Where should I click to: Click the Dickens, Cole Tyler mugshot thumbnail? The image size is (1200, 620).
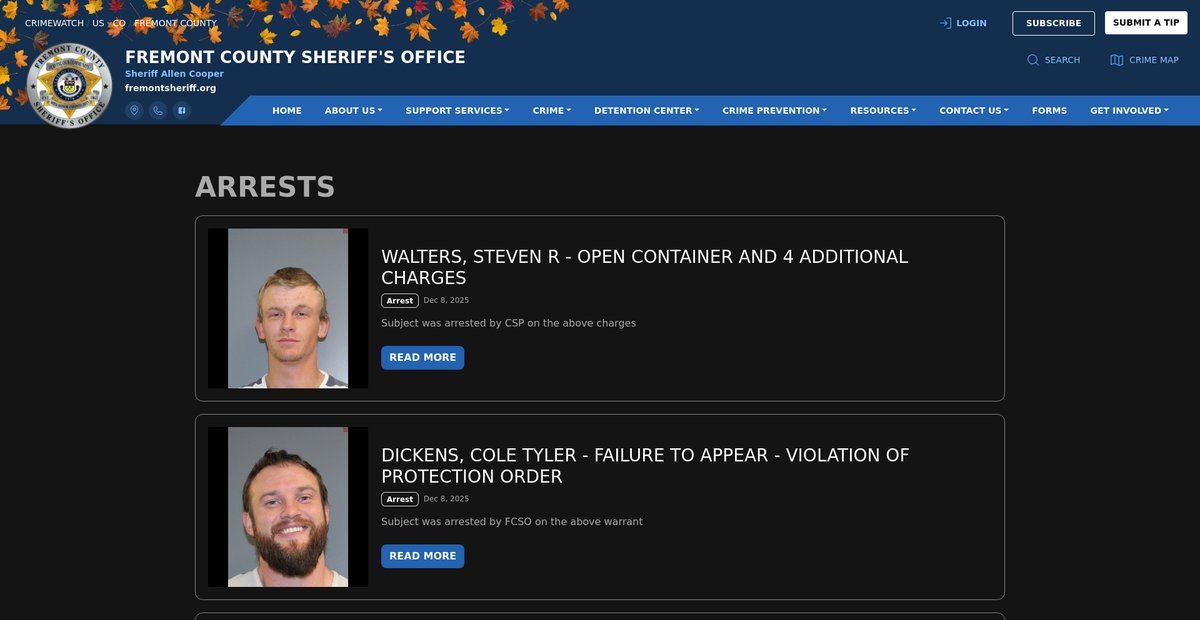288,507
